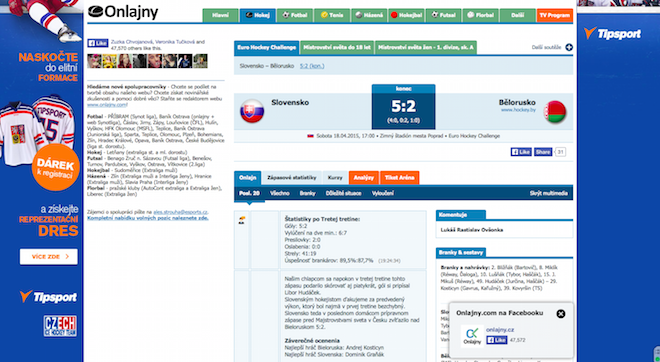Click the Tipsport logo in right banner
660x362 pixels.
pos(612,33)
